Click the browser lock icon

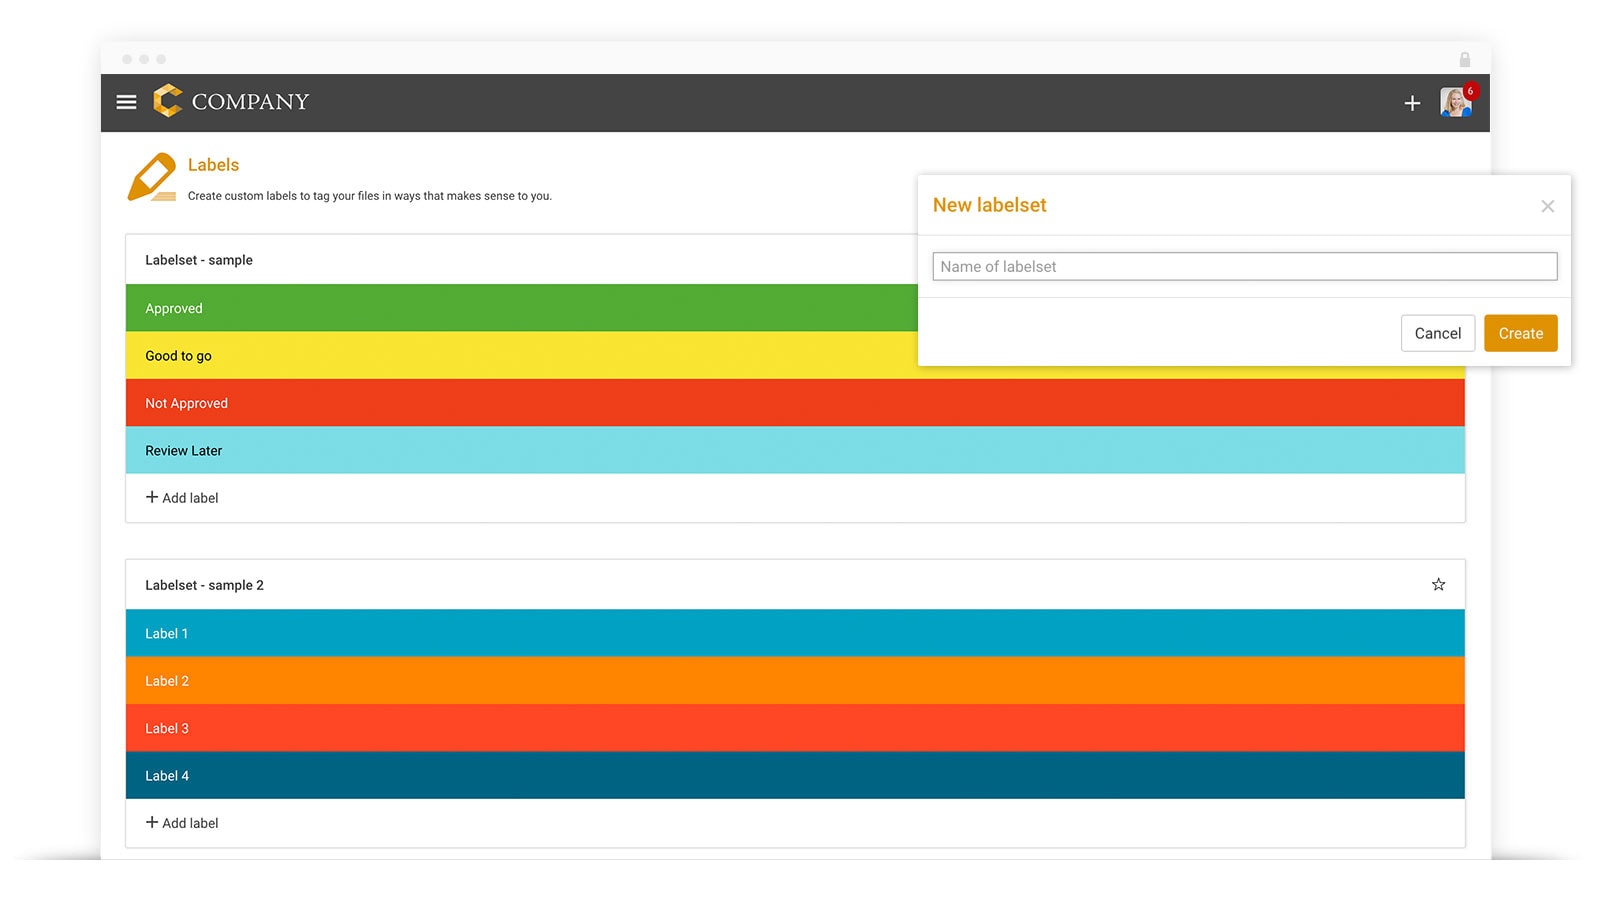click(1464, 60)
